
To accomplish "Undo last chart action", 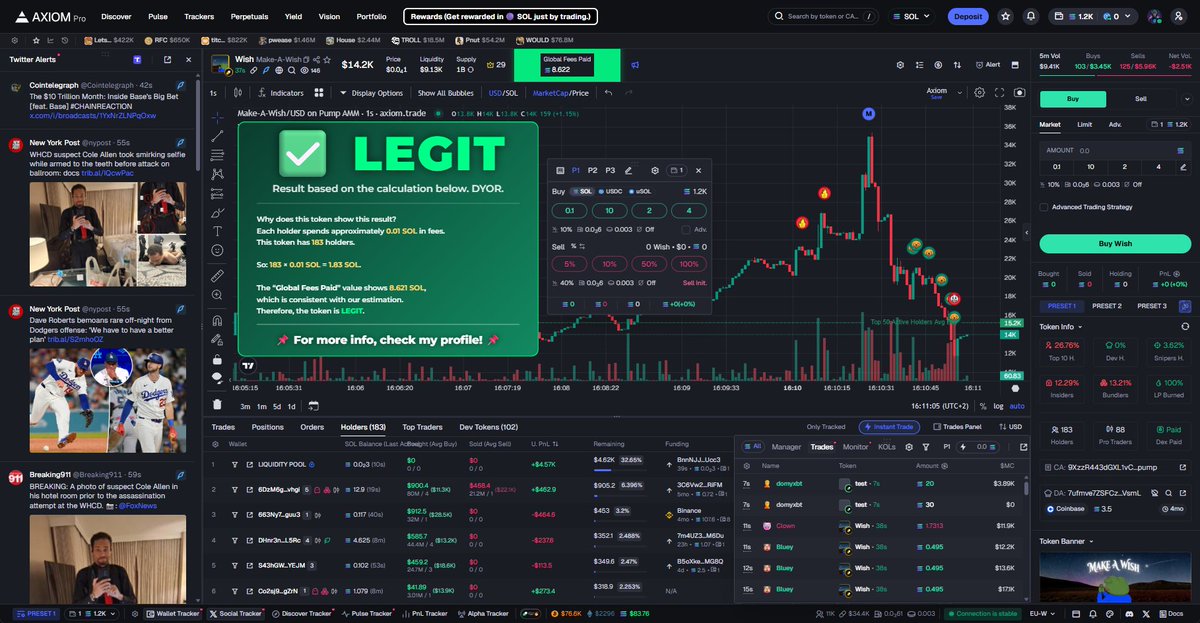I will [608, 93].
